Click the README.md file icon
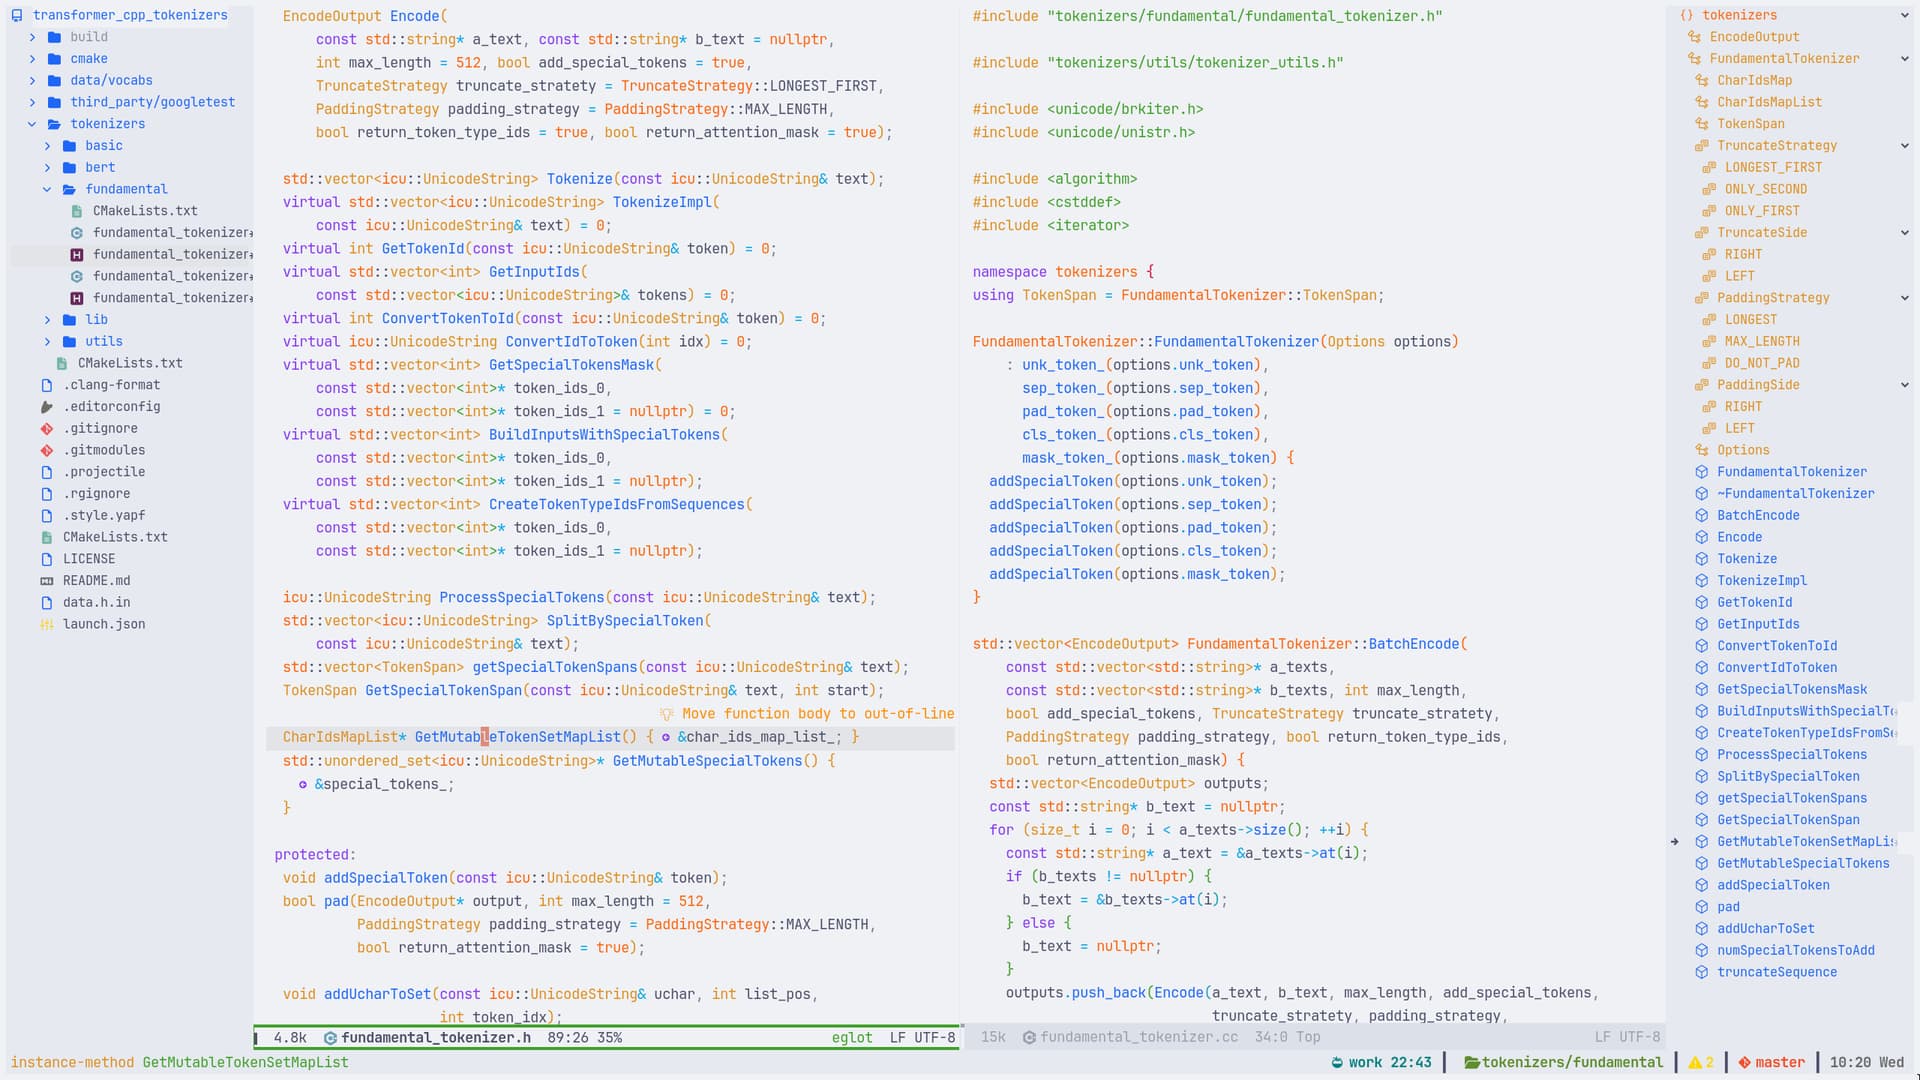Image resolution: width=1920 pixels, height=1080 pixels. tap(47, 581)
